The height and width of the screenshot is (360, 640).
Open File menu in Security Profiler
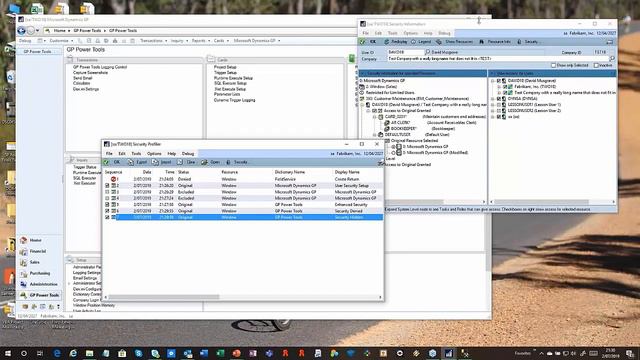coord(109,154)
